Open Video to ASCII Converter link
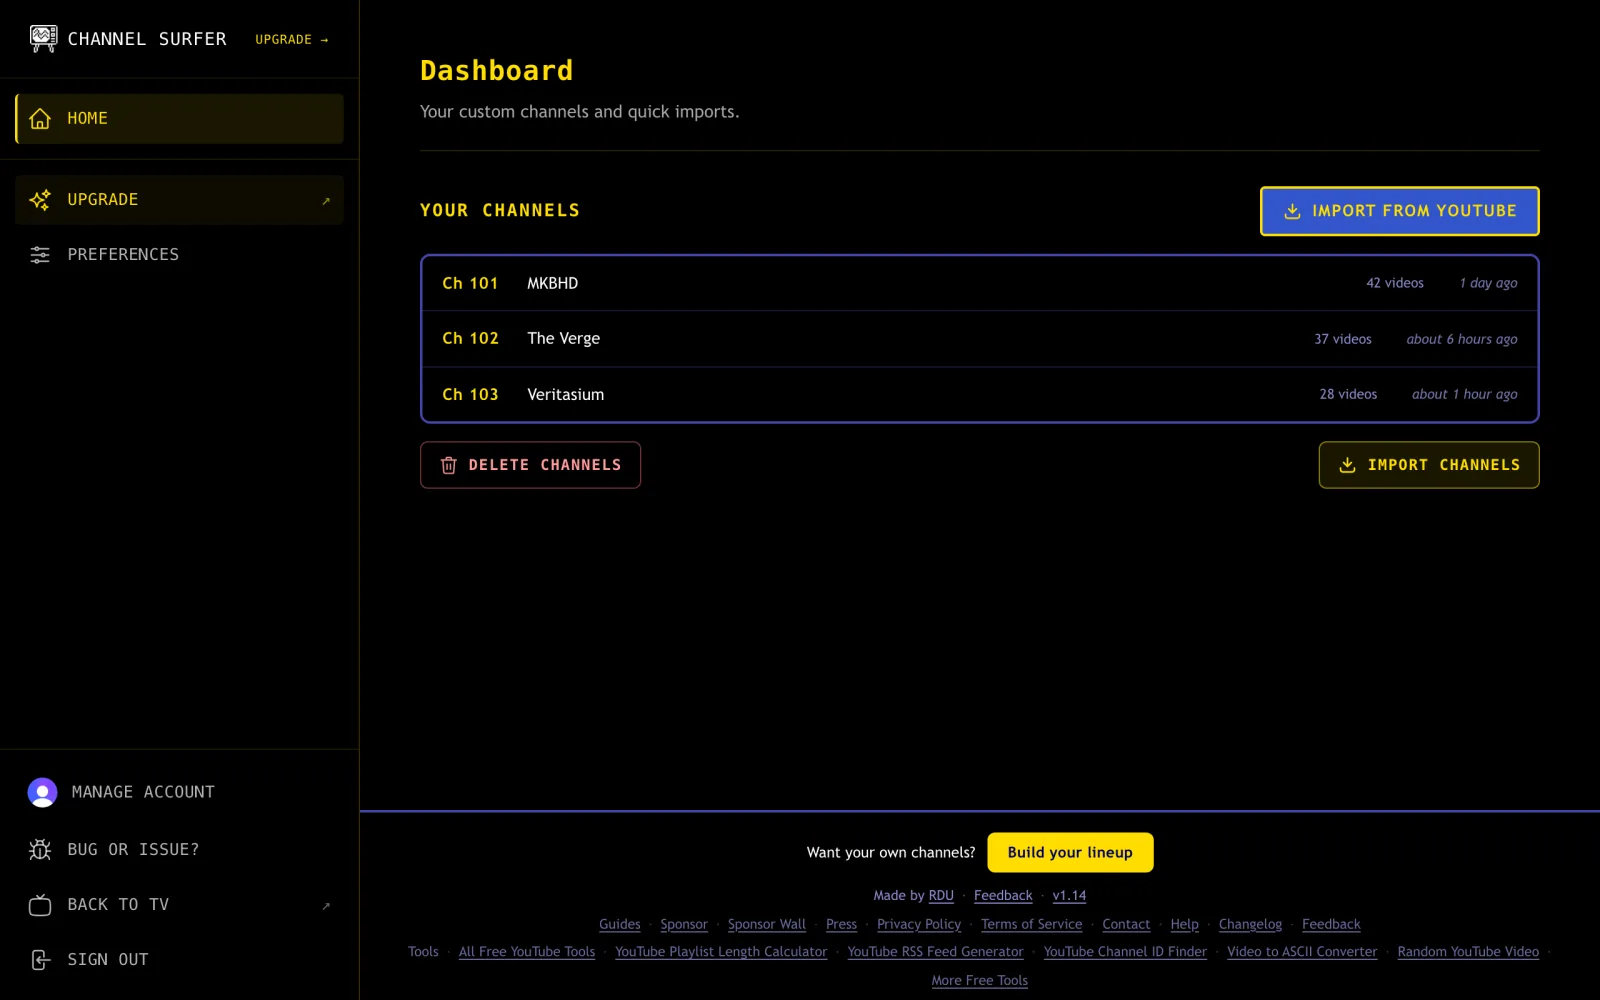This screenshot has width=1600, height=1000. (x=1302, y=952)
